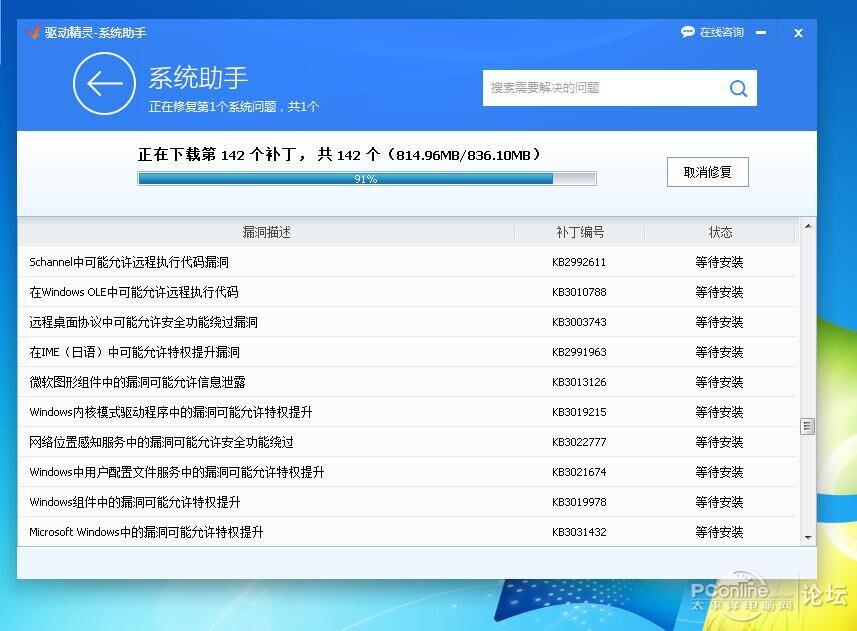Click 等待安装 status for KB3031432

tap(719, 532)
